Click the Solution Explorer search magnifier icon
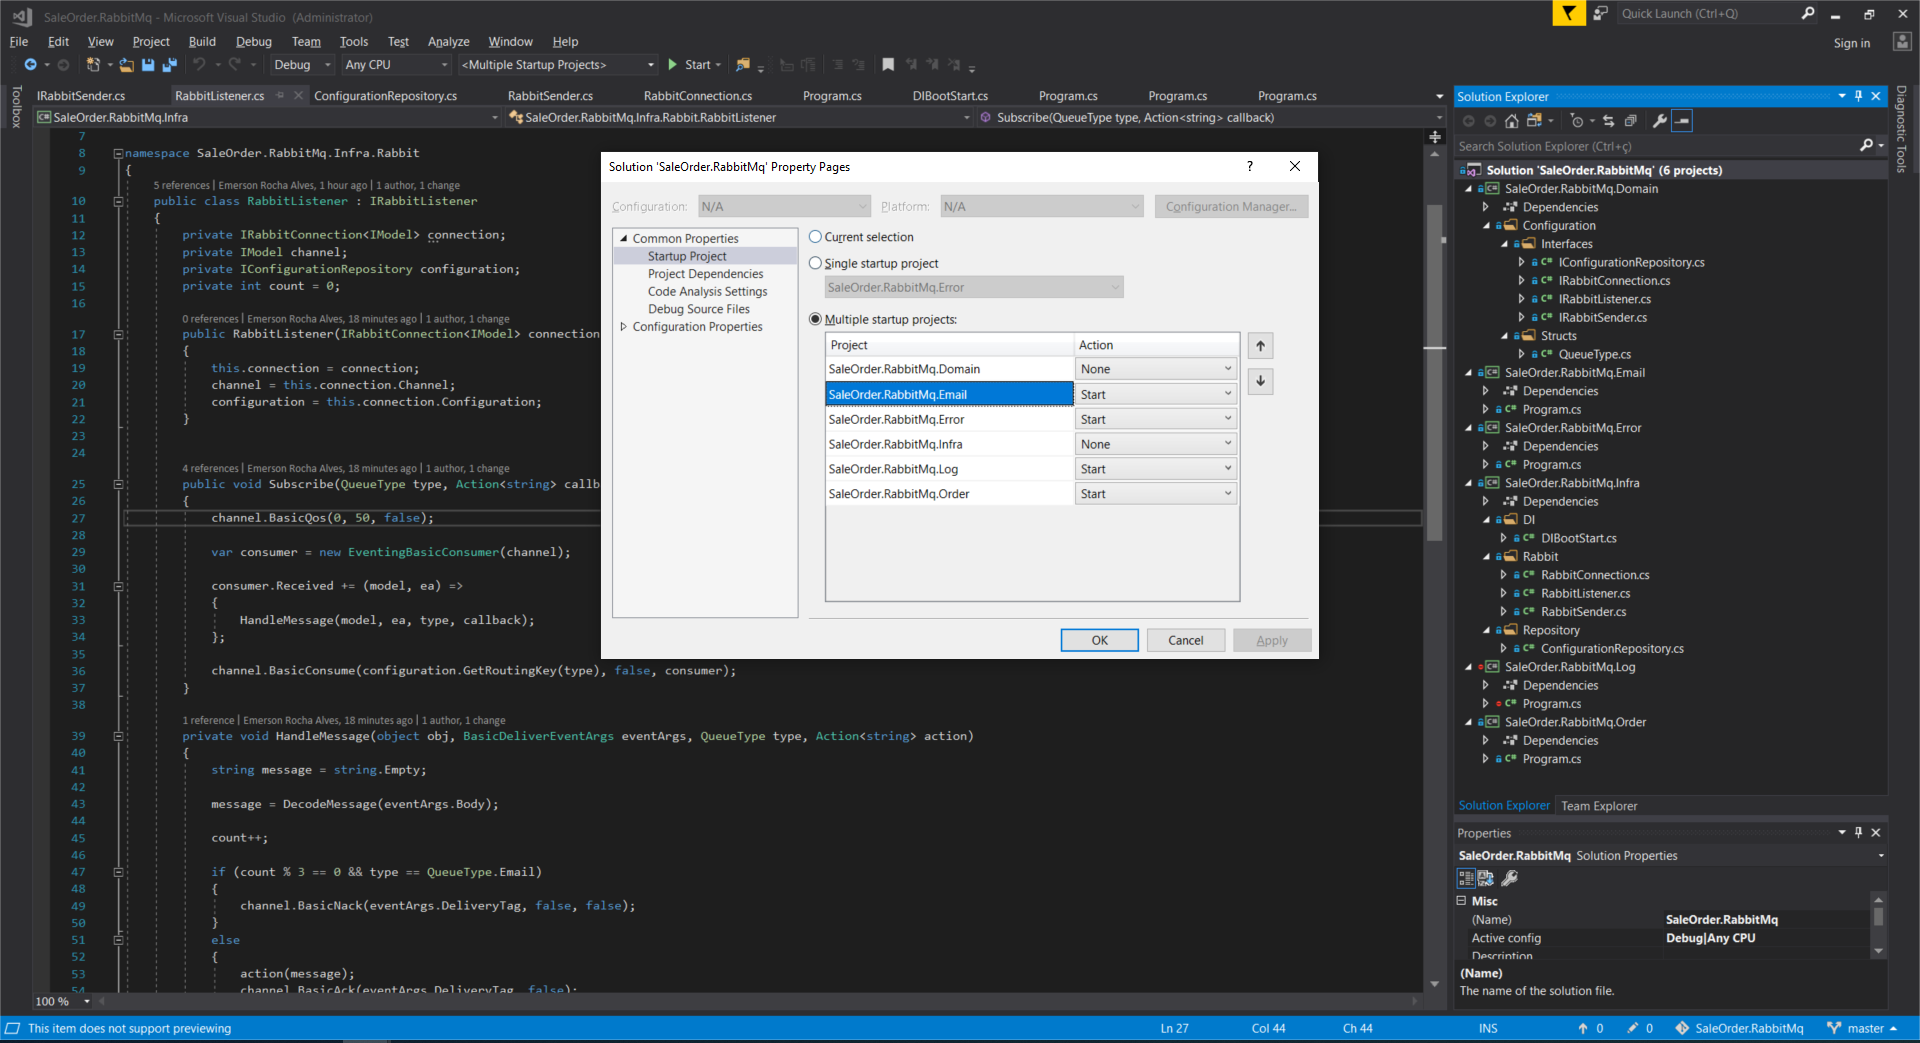 point(1866,146)
